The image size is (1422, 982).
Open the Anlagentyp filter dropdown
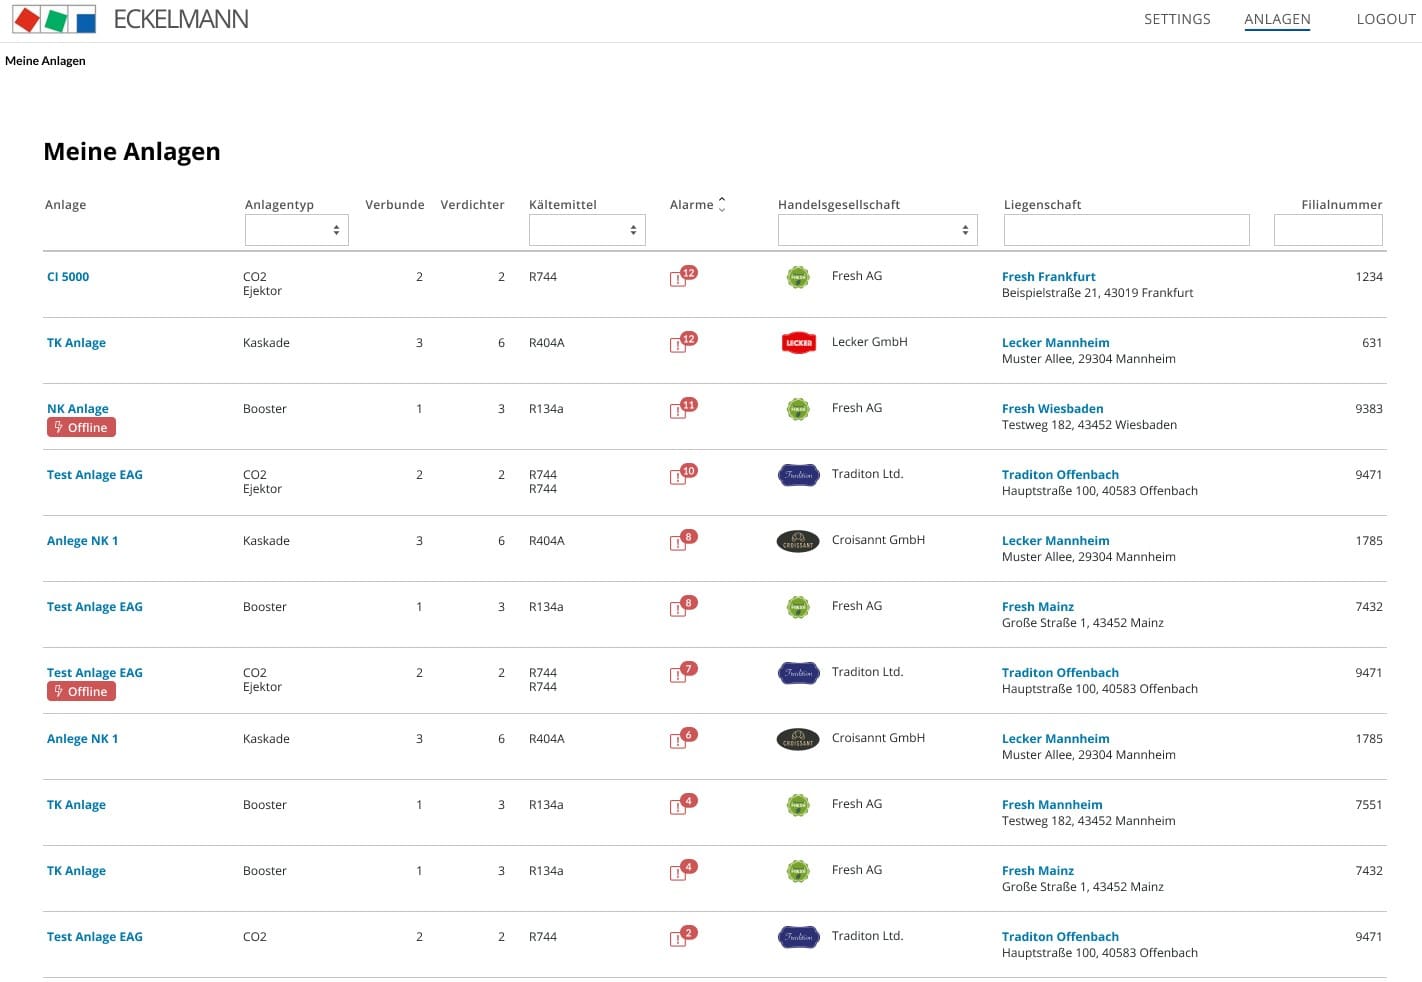tap(296, 230)
